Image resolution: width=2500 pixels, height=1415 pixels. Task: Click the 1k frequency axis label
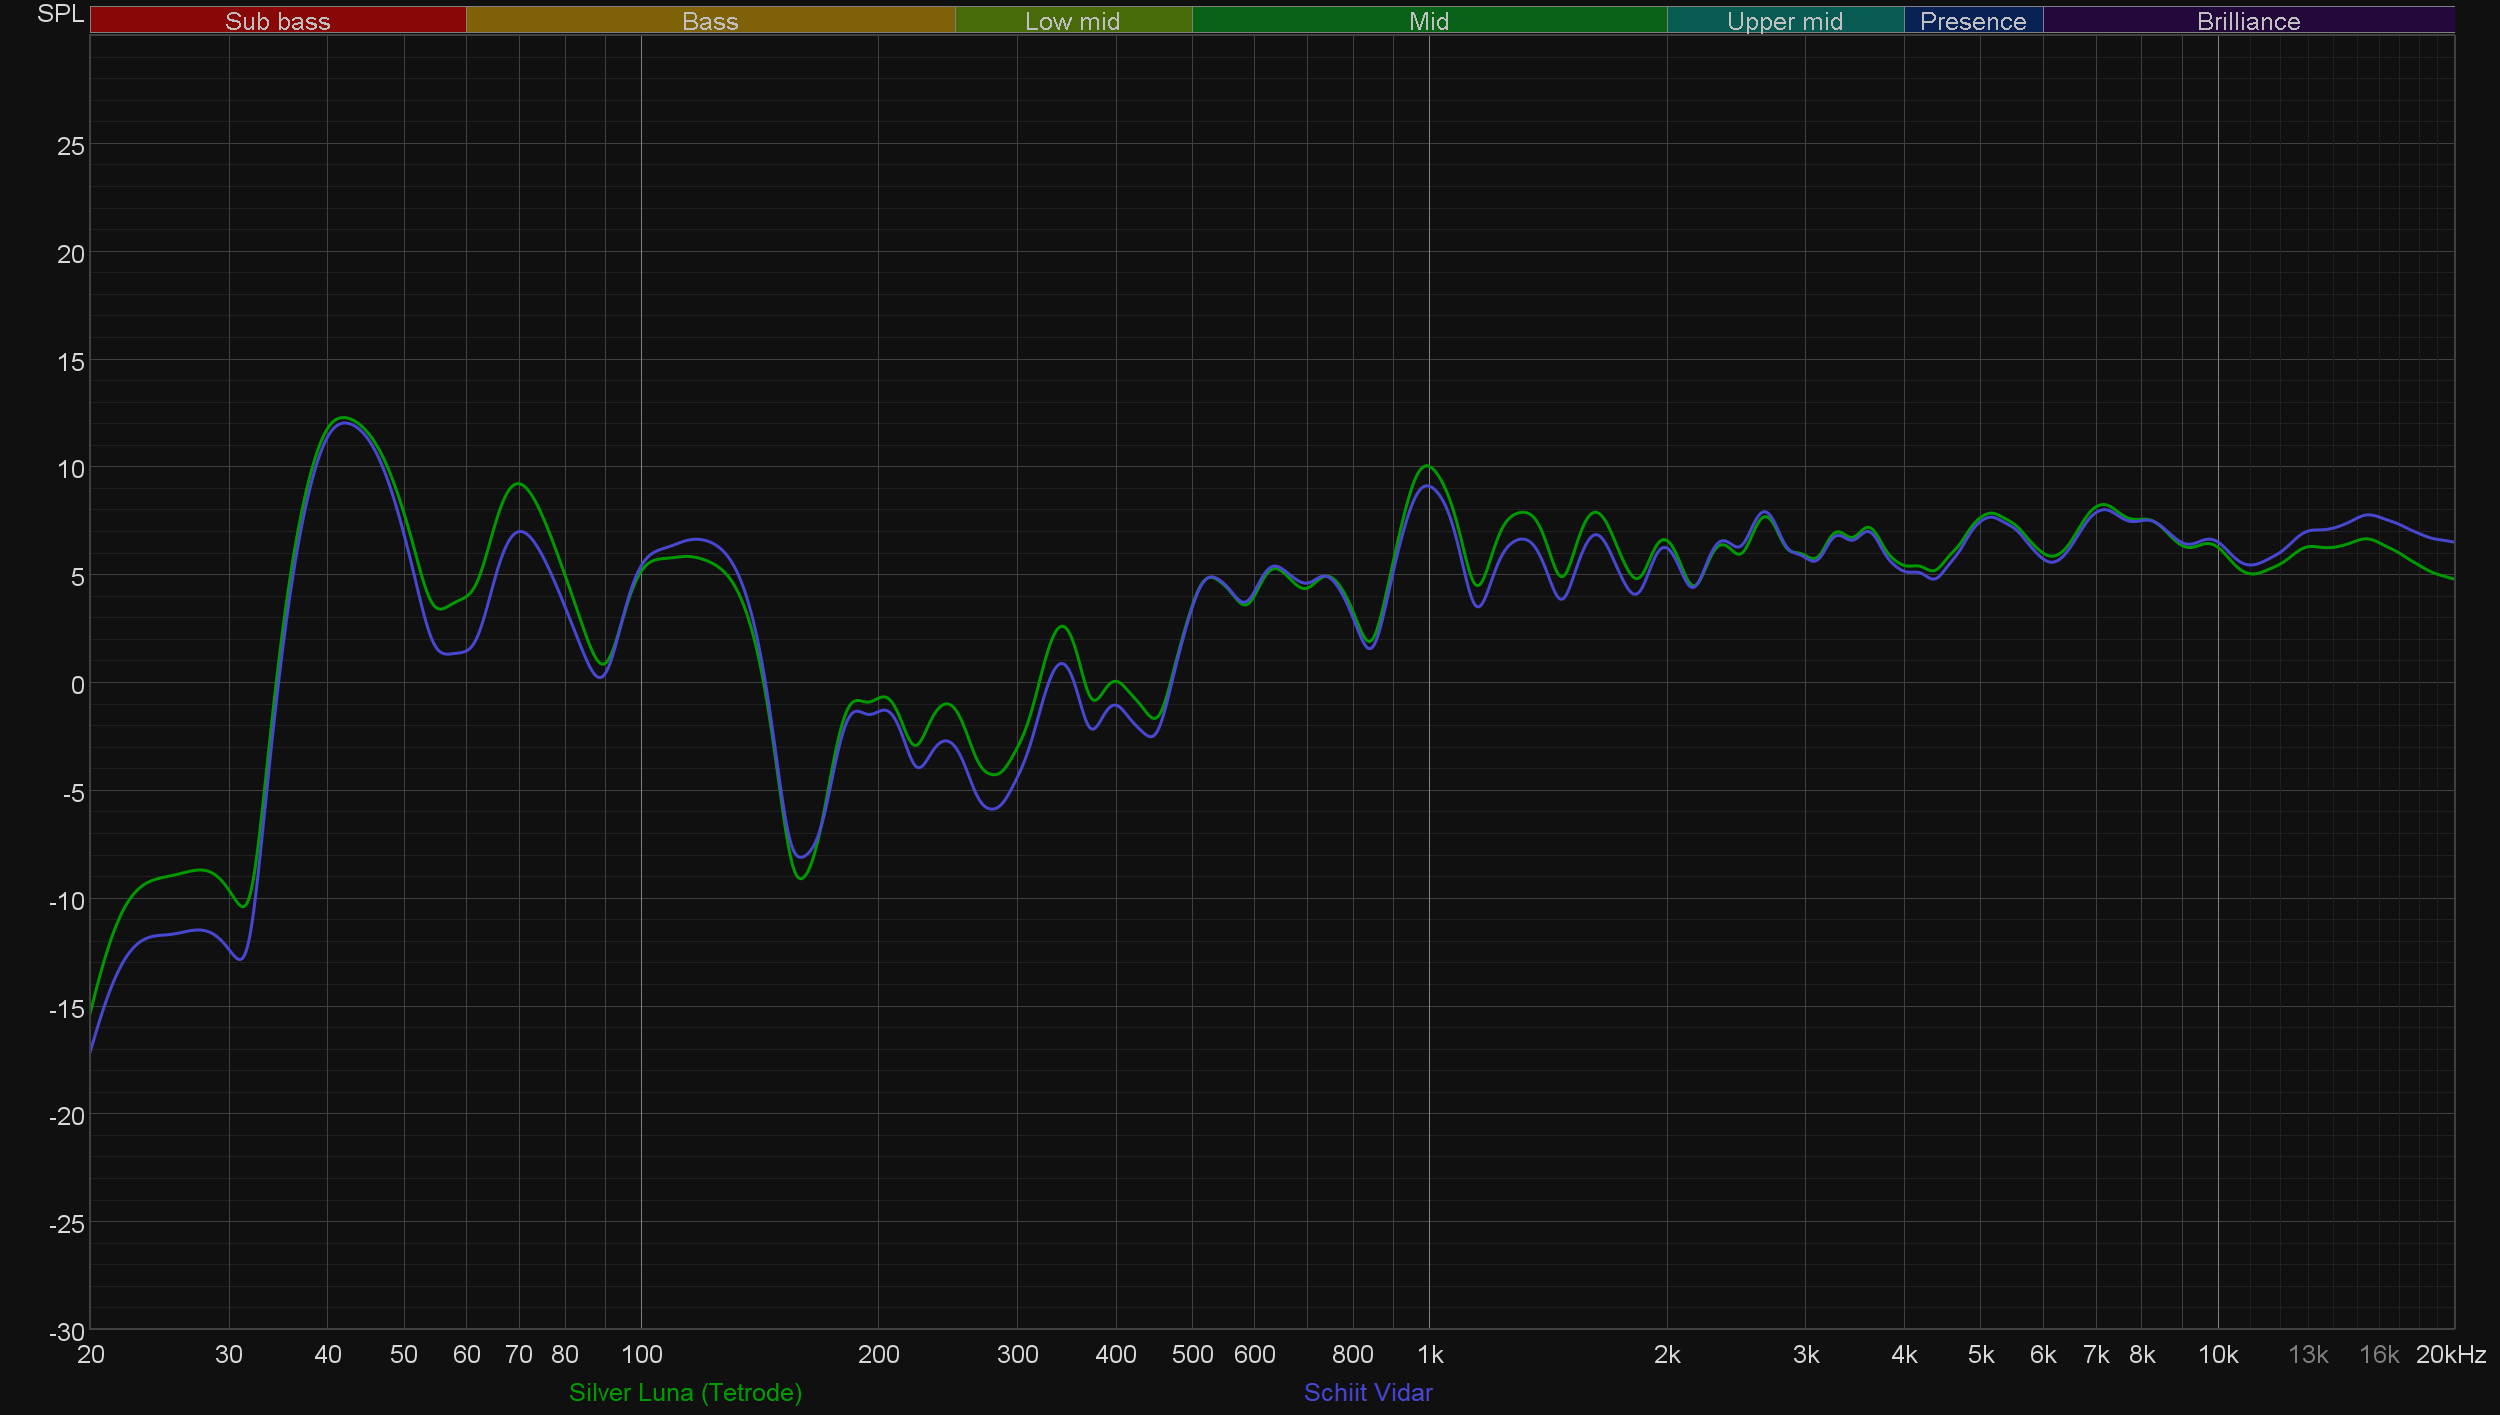pyautogui.click(x=1430, y=1354)
